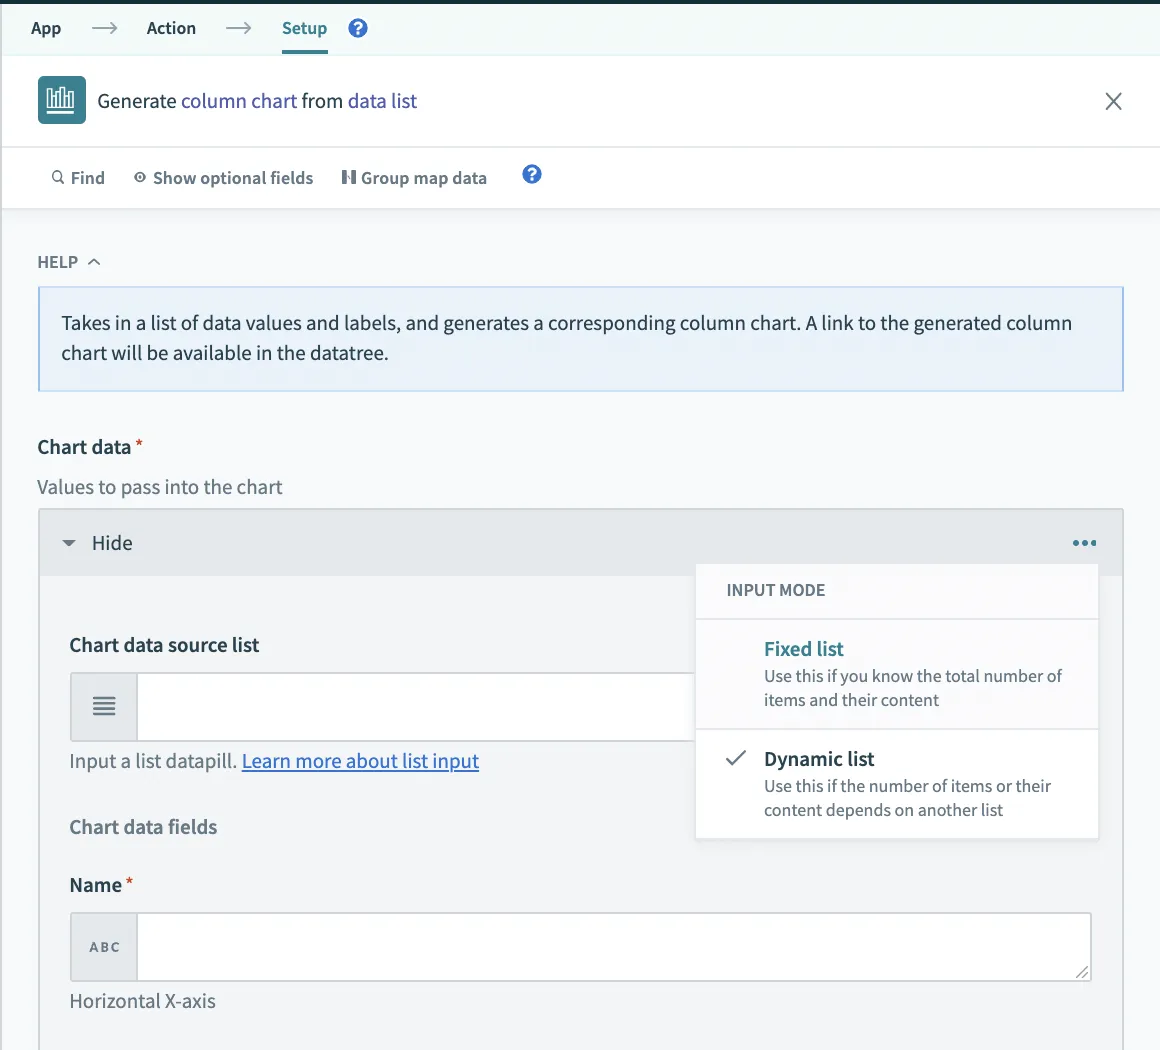Screen dimensions: 1160x1050
Task: Click the help icon beside Setup
Action: pos(358,28)
